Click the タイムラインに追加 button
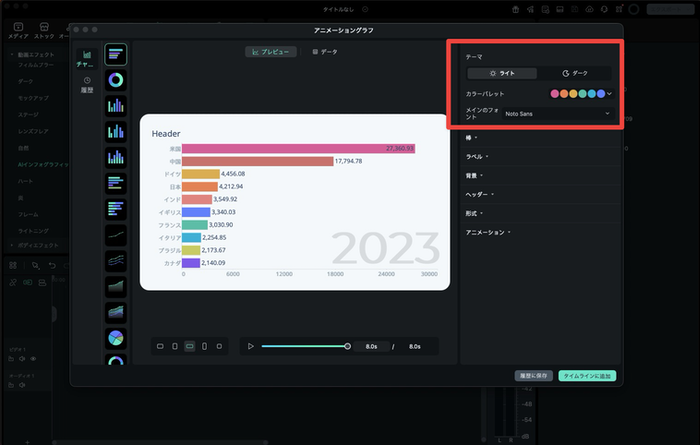This screenshot has width=700, height=445. point(587,376)
